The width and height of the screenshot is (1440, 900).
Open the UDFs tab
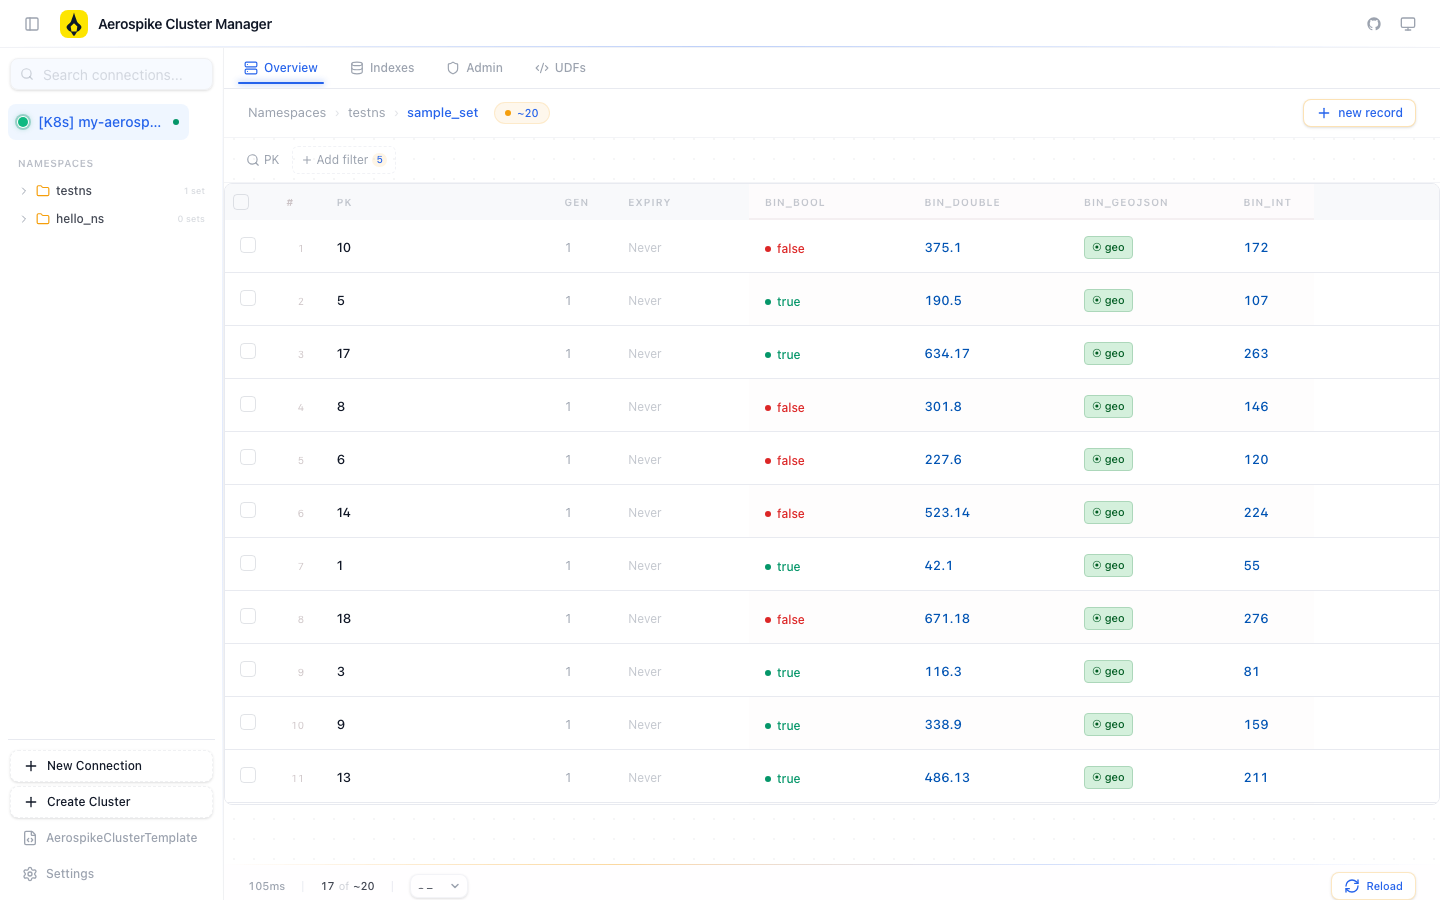[x=560, y=68]
